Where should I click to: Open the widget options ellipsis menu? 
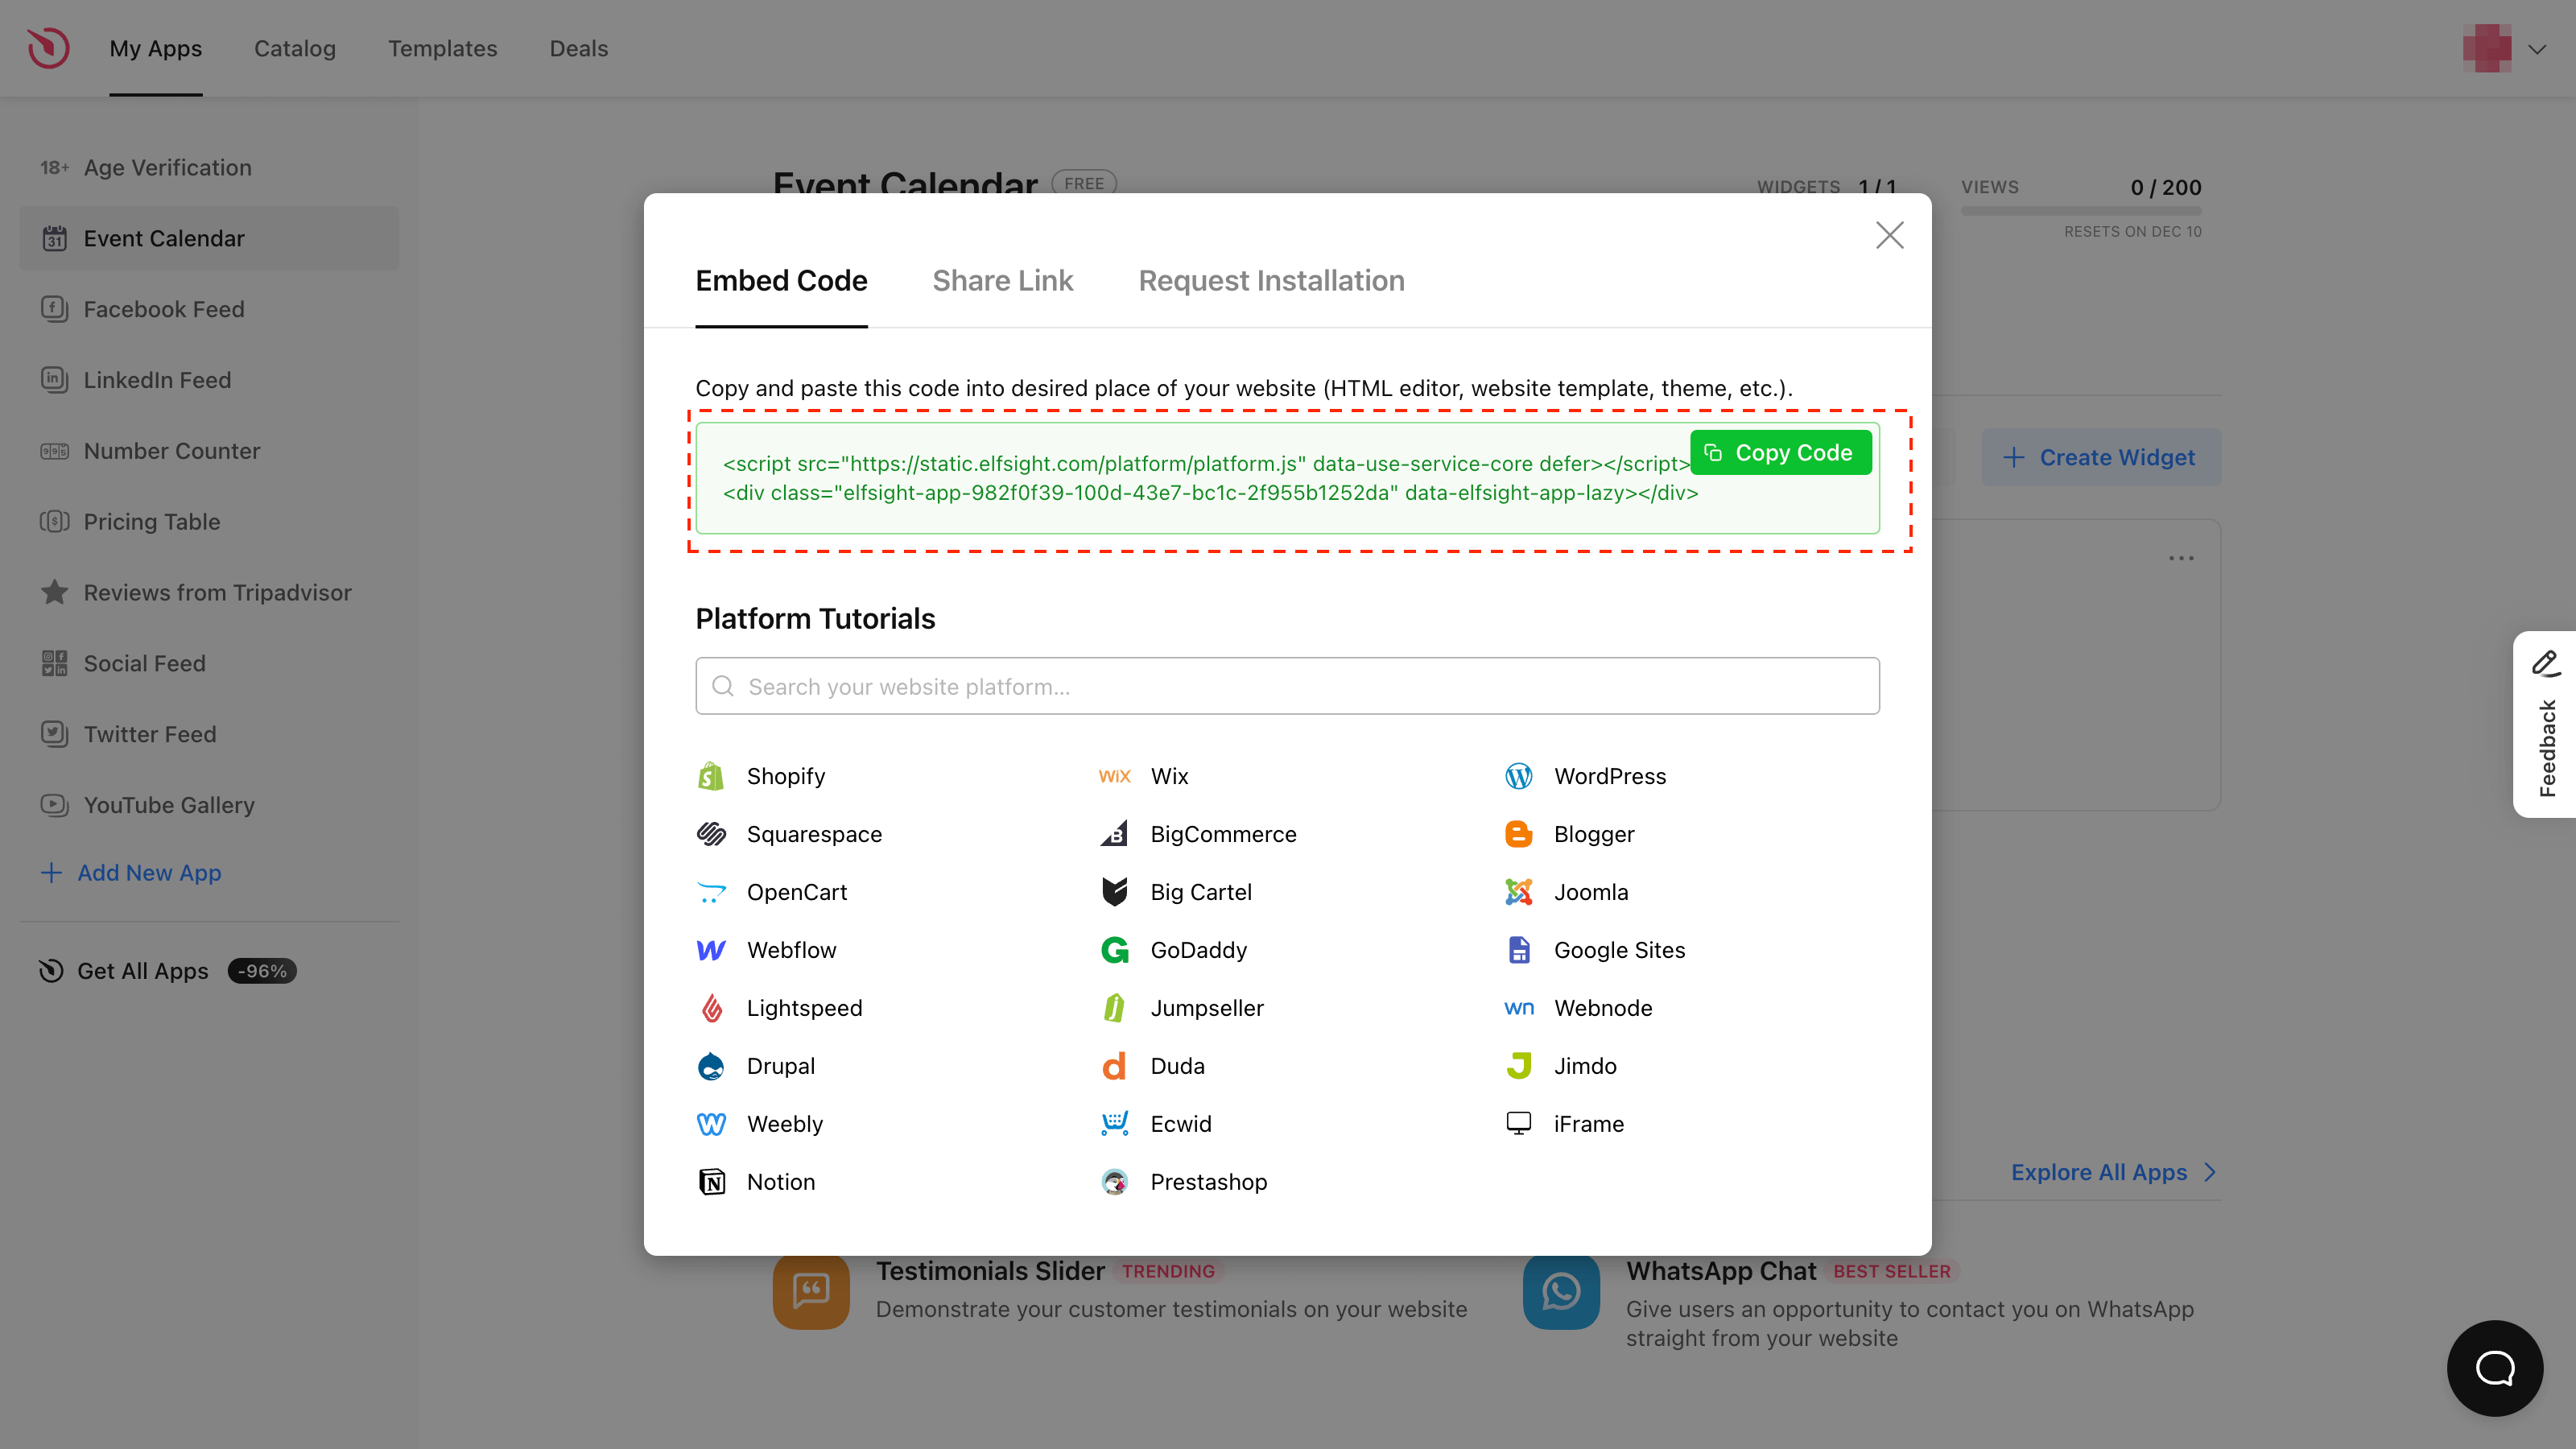point(2181,557)
